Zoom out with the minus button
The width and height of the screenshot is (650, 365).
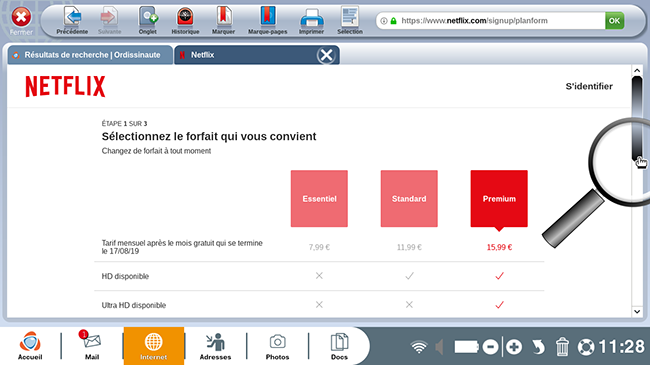click(x=490, y=347)
